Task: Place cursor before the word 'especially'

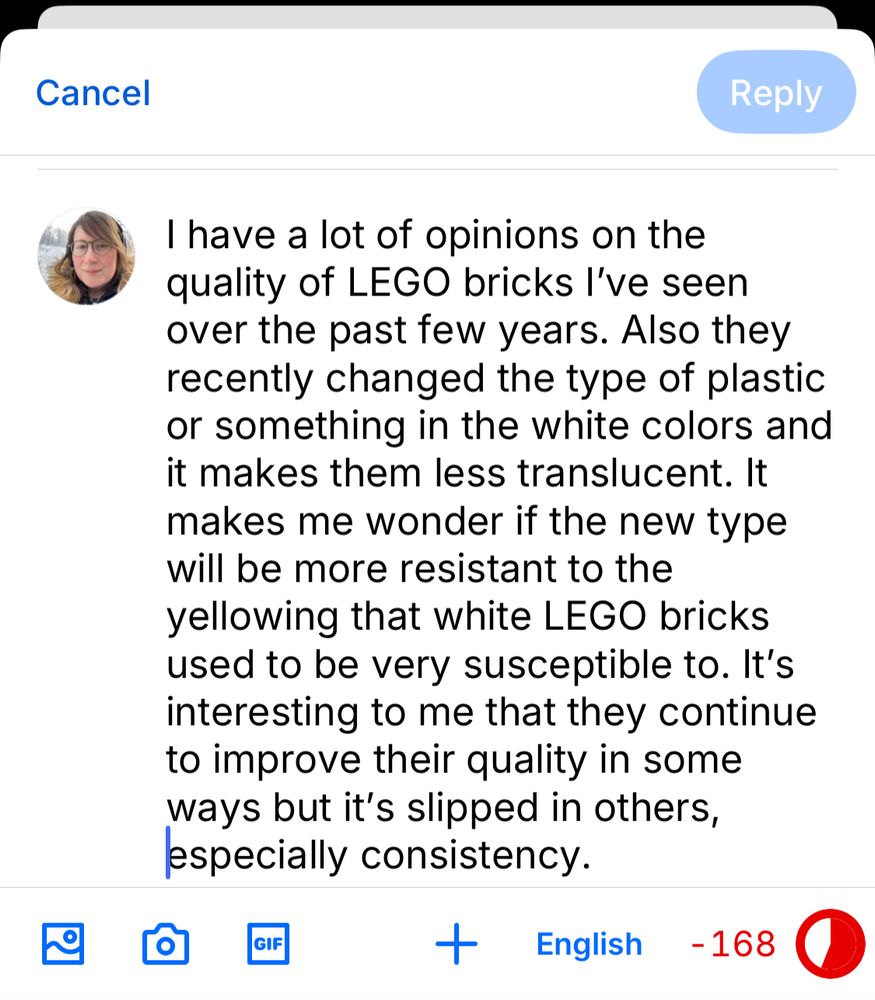Action: click(x=169, y=854)
